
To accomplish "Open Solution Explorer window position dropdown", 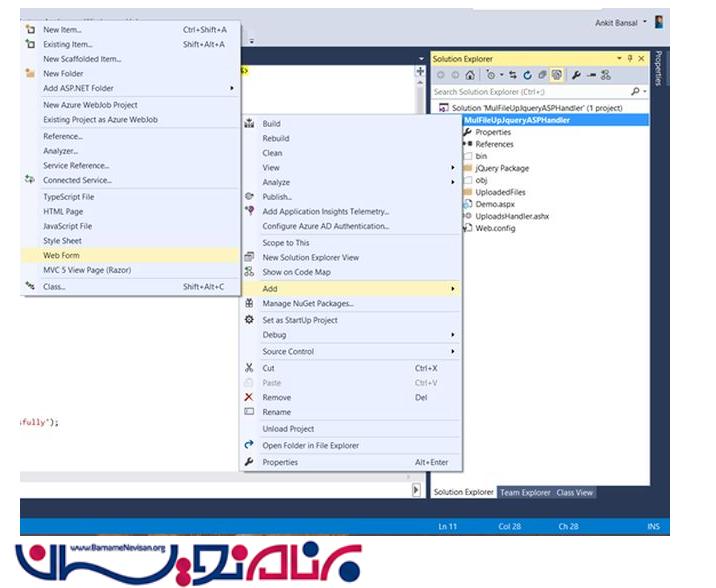I will point(619,58).
